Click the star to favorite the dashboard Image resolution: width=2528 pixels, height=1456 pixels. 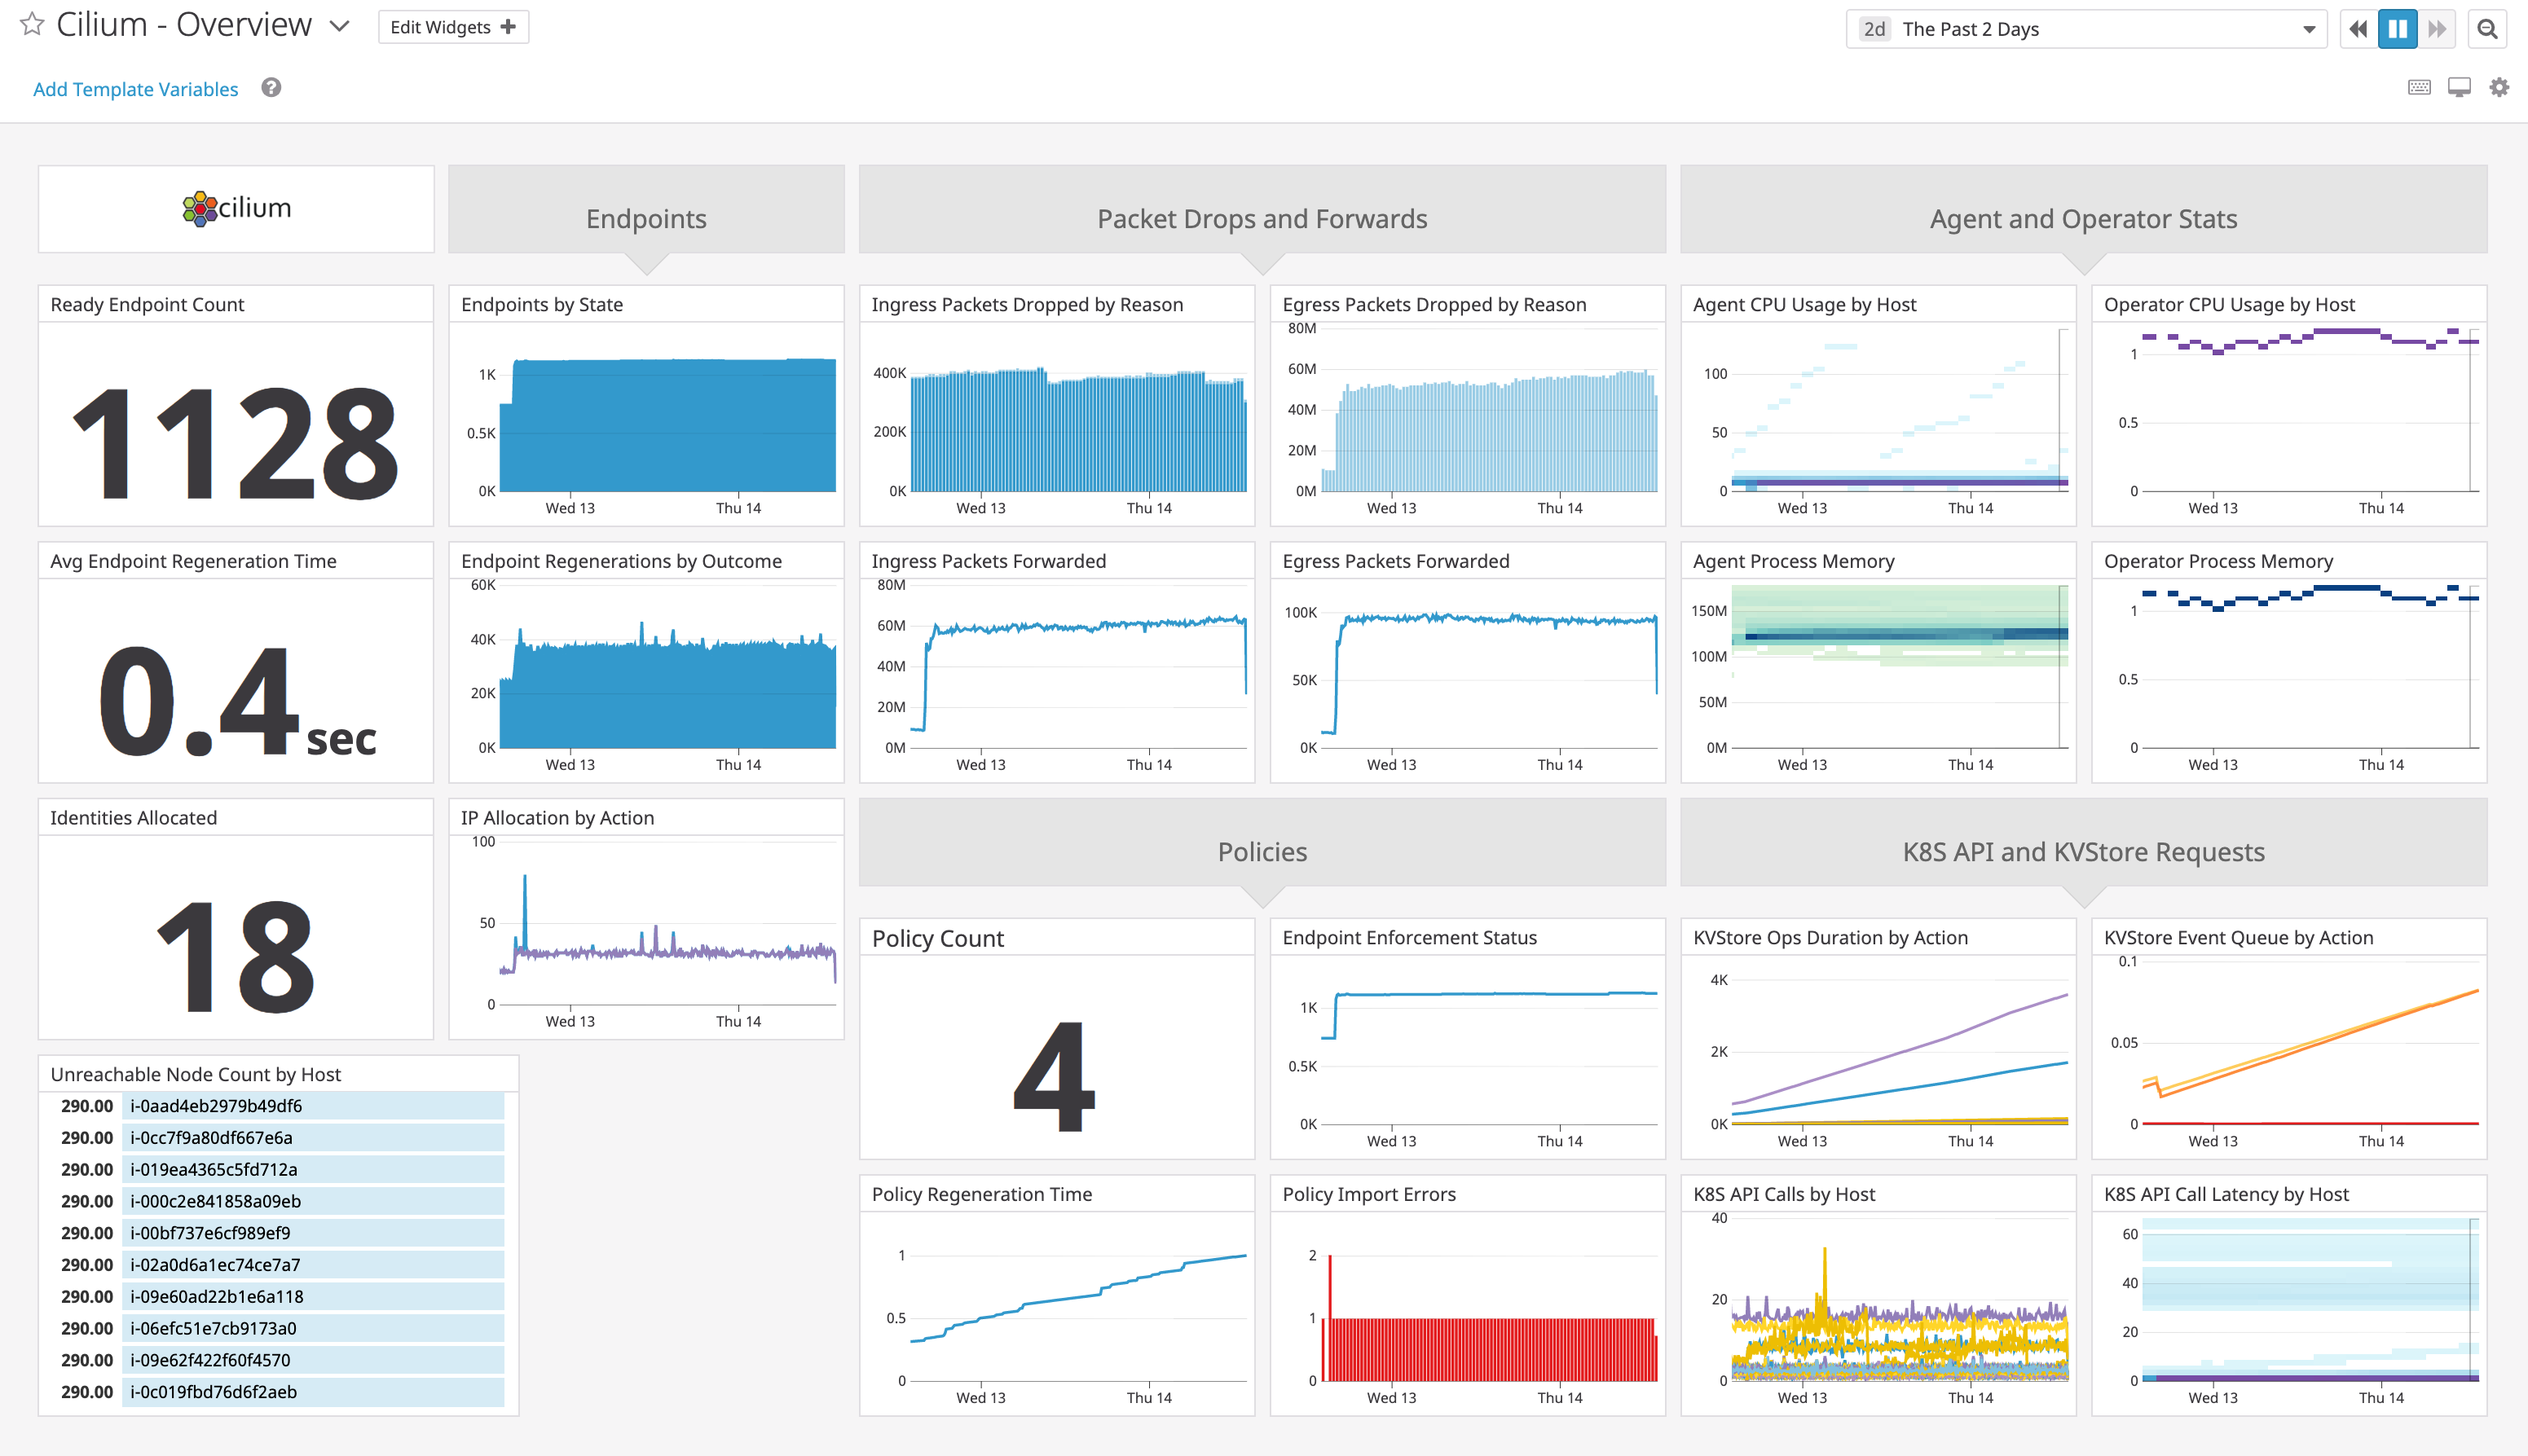coord(30,25)
